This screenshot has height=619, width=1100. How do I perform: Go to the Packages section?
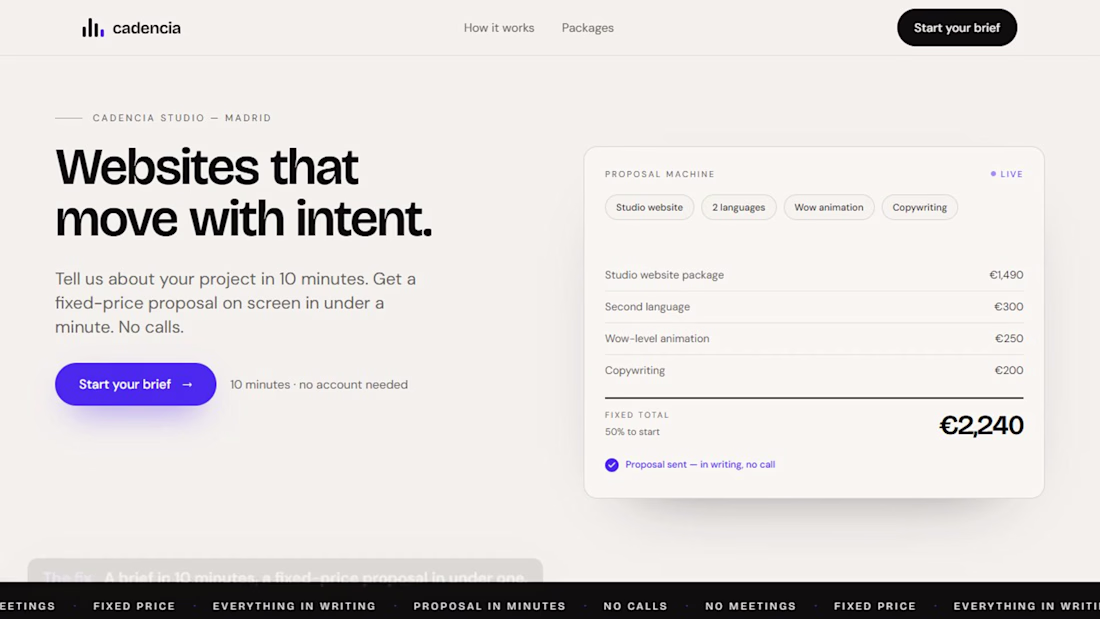tap(587, 28)
